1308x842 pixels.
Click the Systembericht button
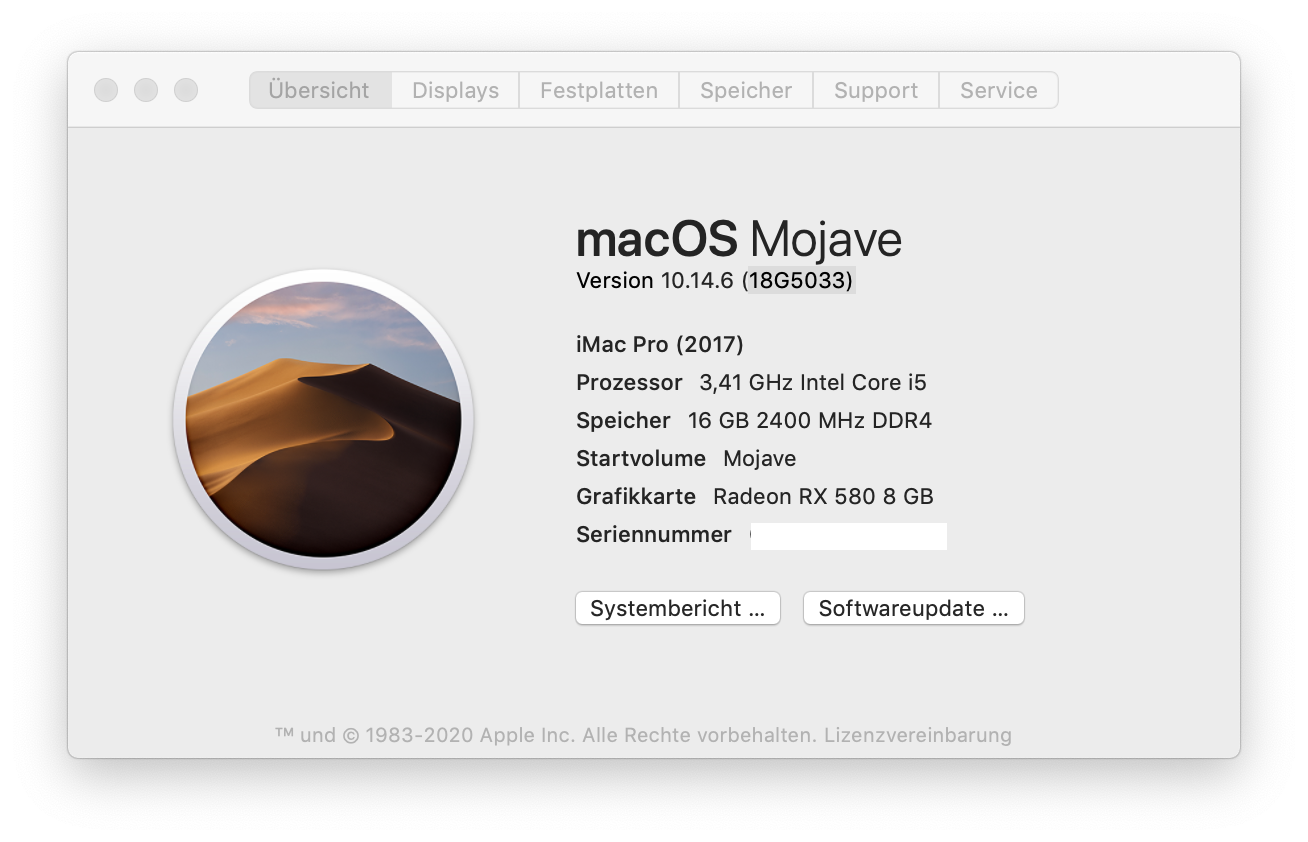tap(678, 608)
